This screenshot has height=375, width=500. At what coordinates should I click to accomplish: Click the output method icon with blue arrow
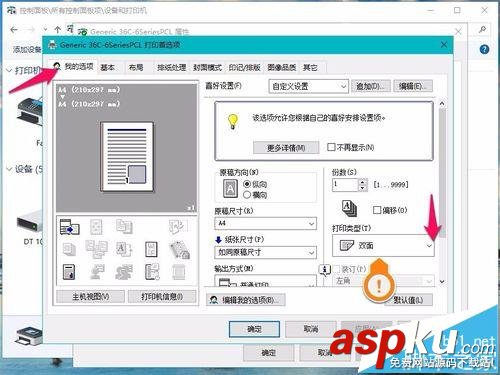click(x=70, y=227)
